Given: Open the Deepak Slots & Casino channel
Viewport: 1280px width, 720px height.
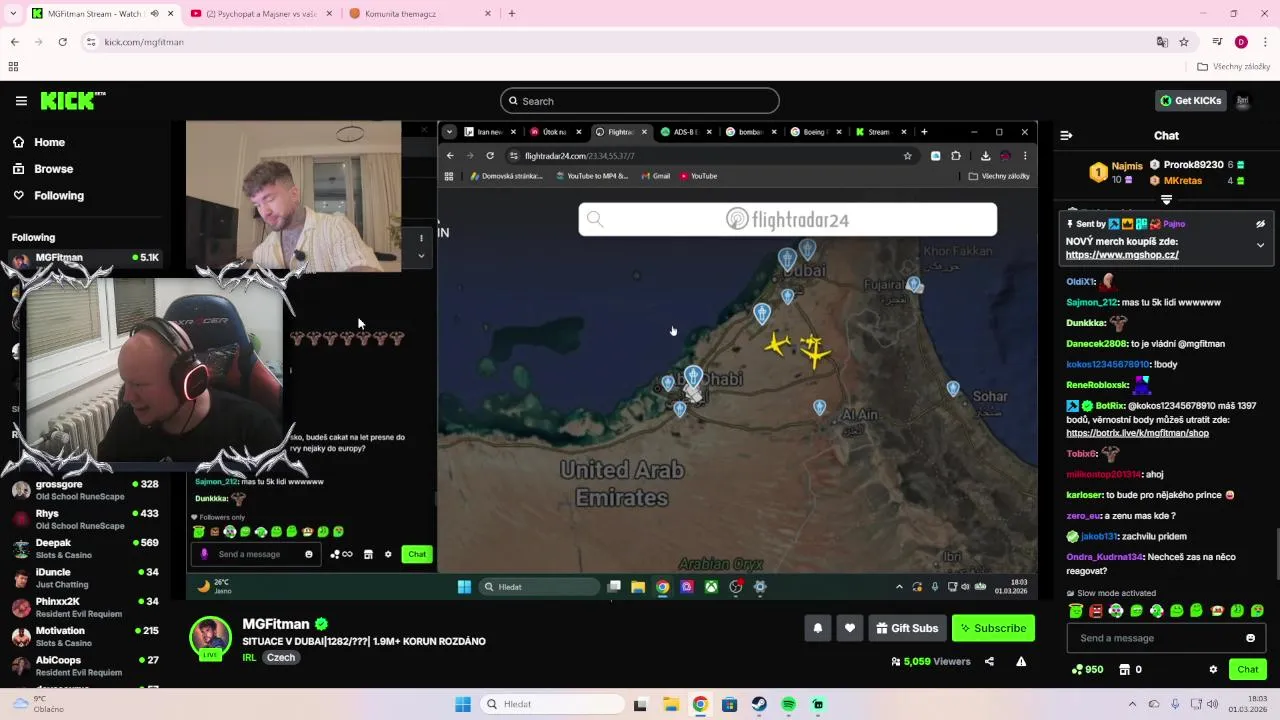Looking at the screenshot, I should [85, 548].
